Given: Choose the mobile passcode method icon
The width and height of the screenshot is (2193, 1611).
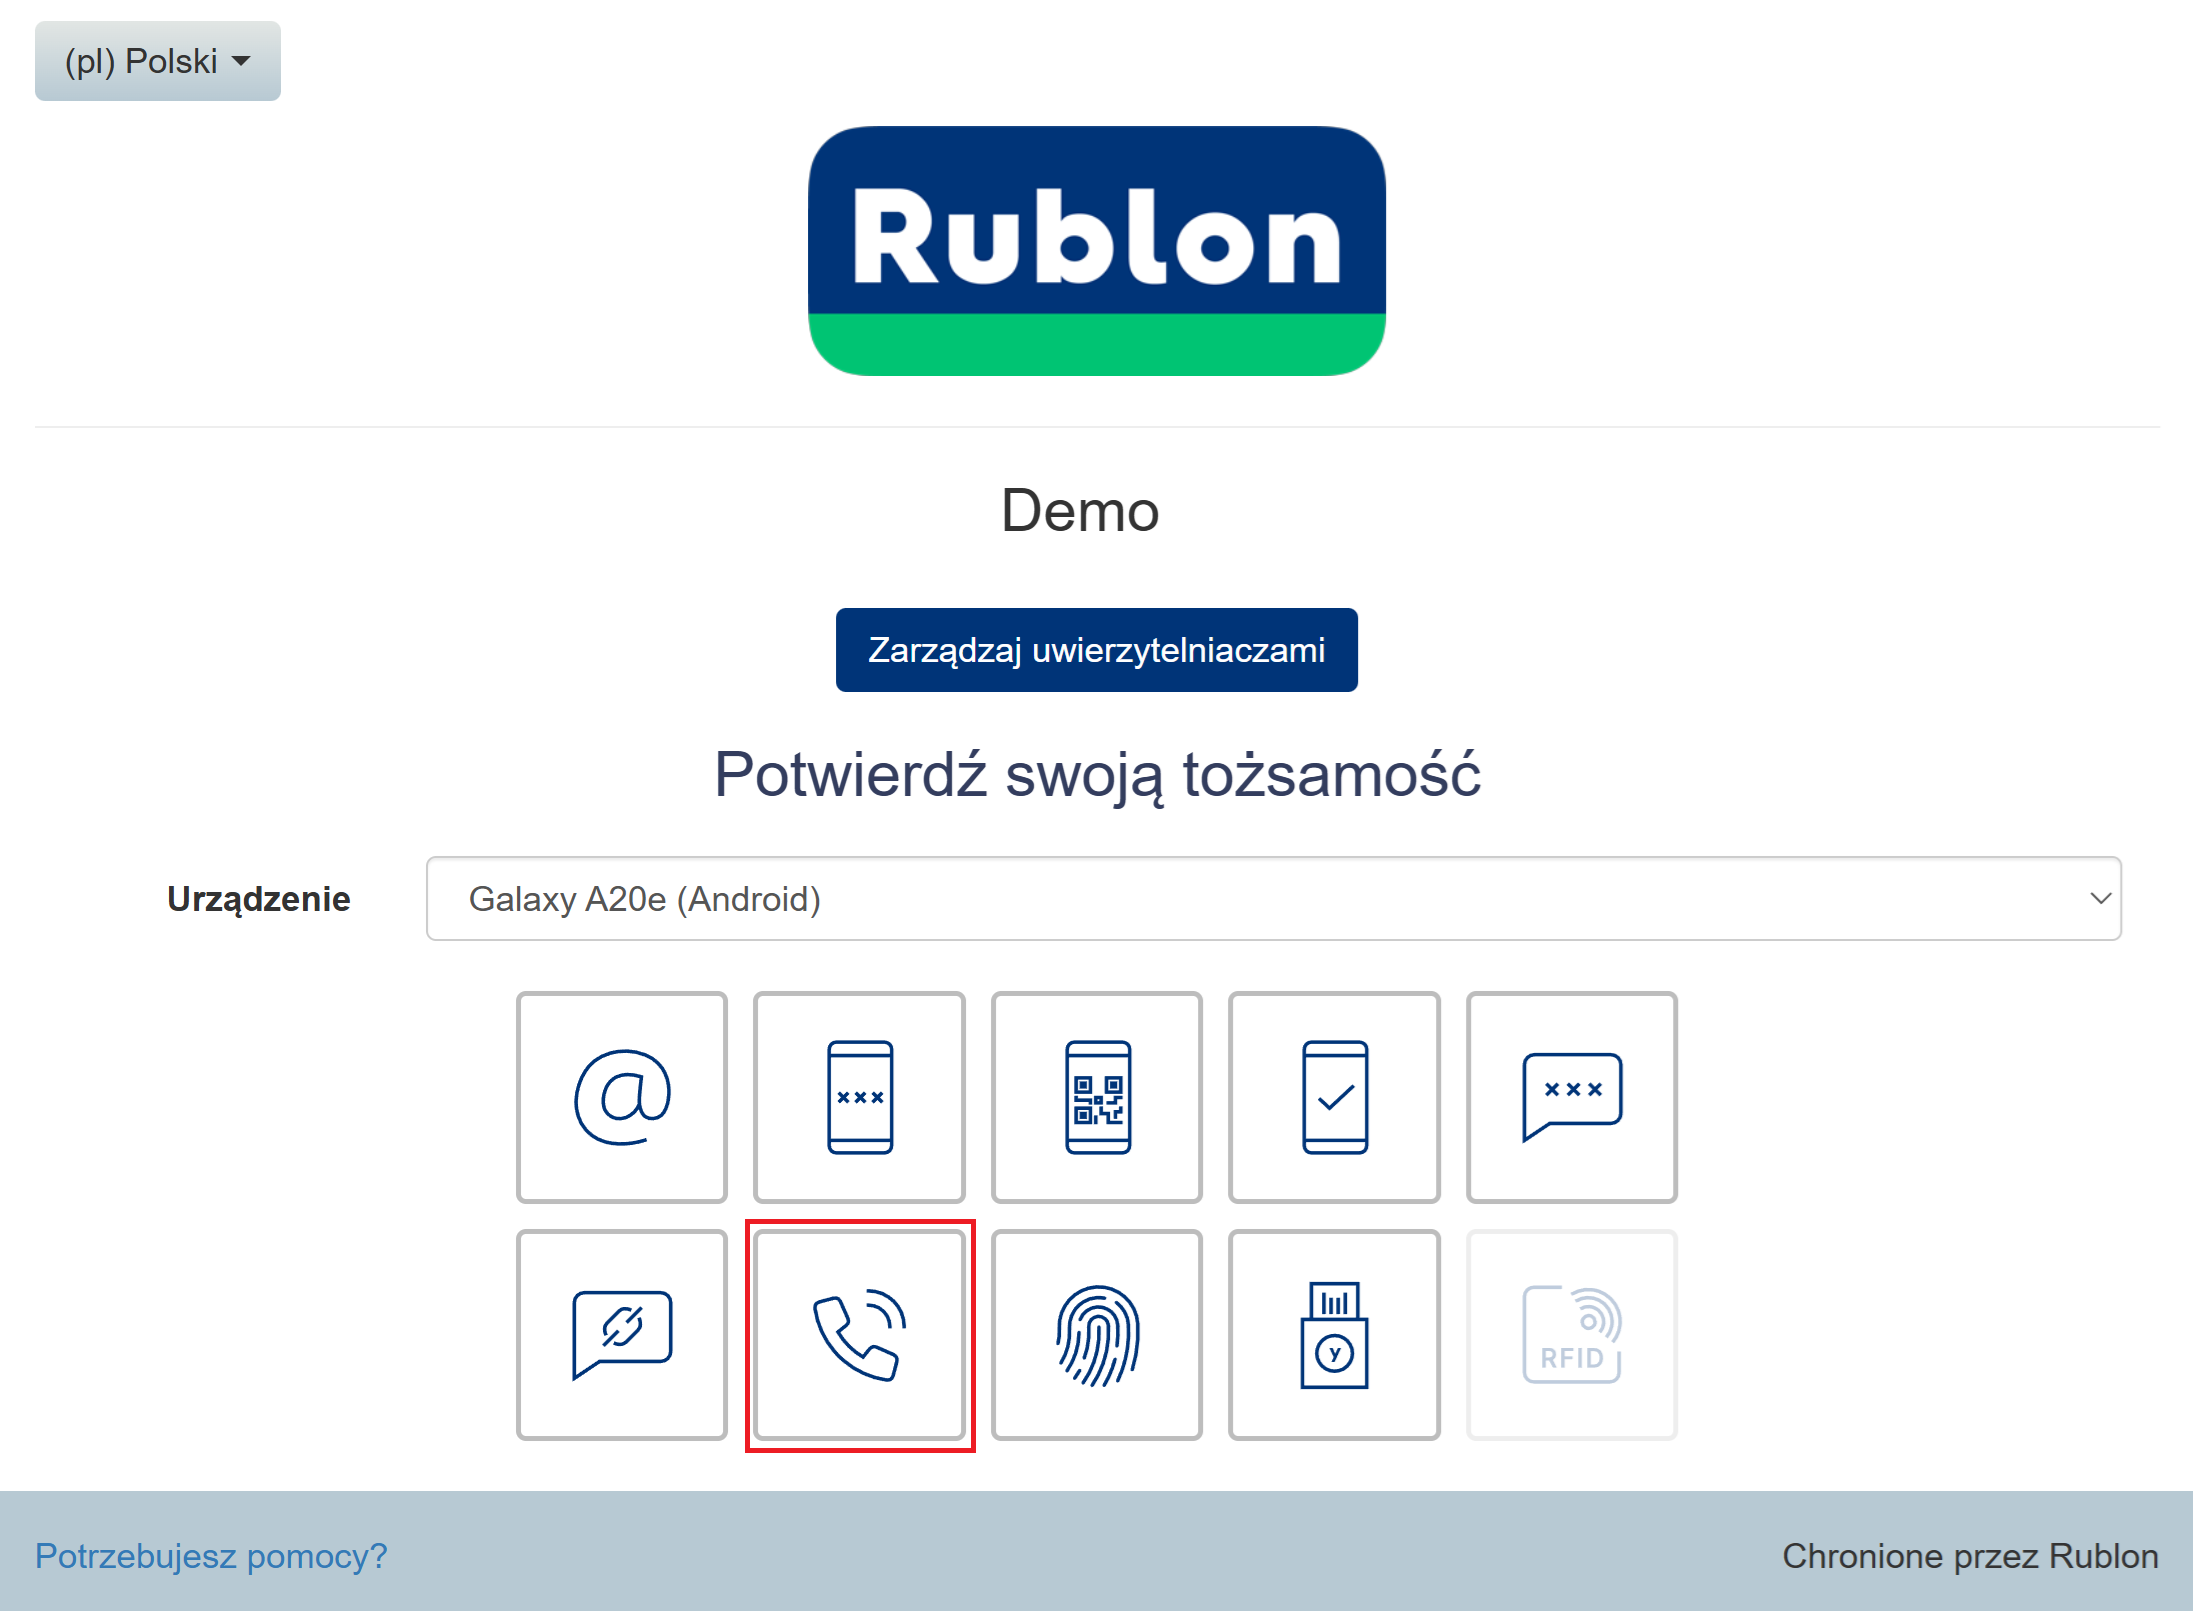Looking at the screenshot, I should pyautogui.click(x=859, y=1097).
